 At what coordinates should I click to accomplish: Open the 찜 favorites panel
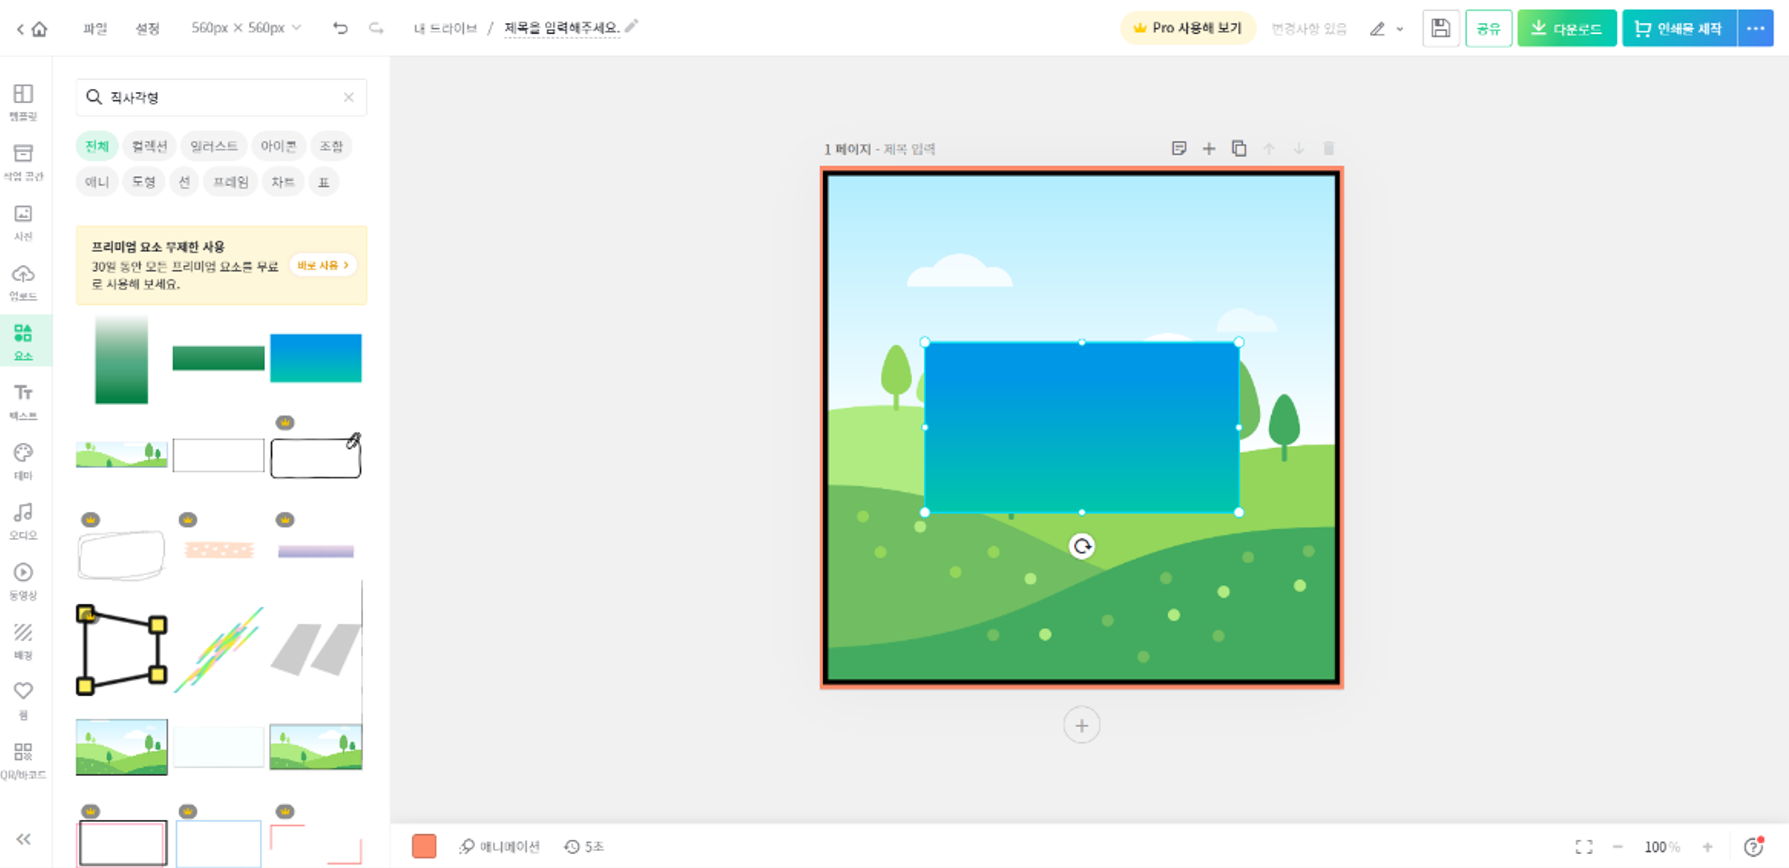tap(23, 700)
